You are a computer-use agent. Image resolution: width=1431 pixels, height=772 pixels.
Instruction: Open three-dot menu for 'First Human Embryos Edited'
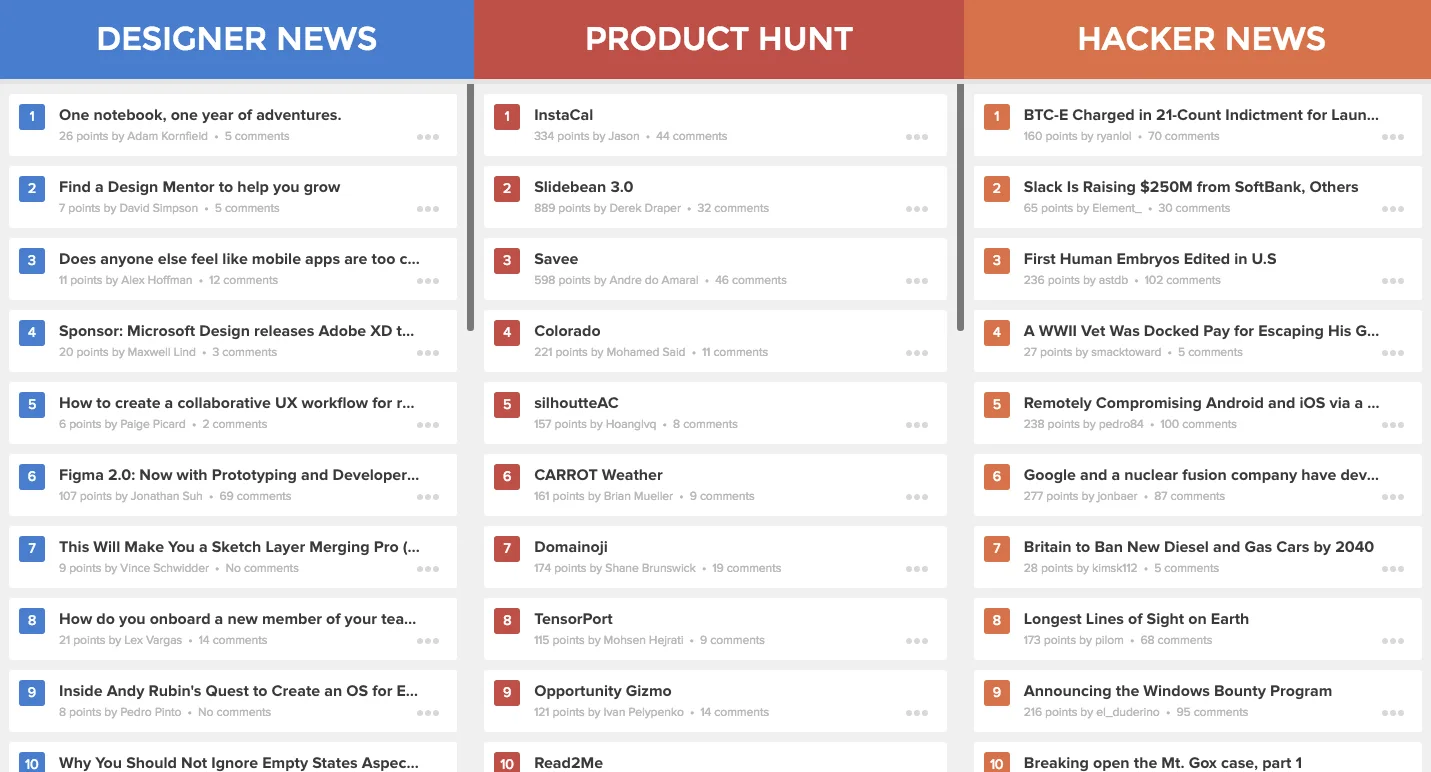tap(1393, 281)
